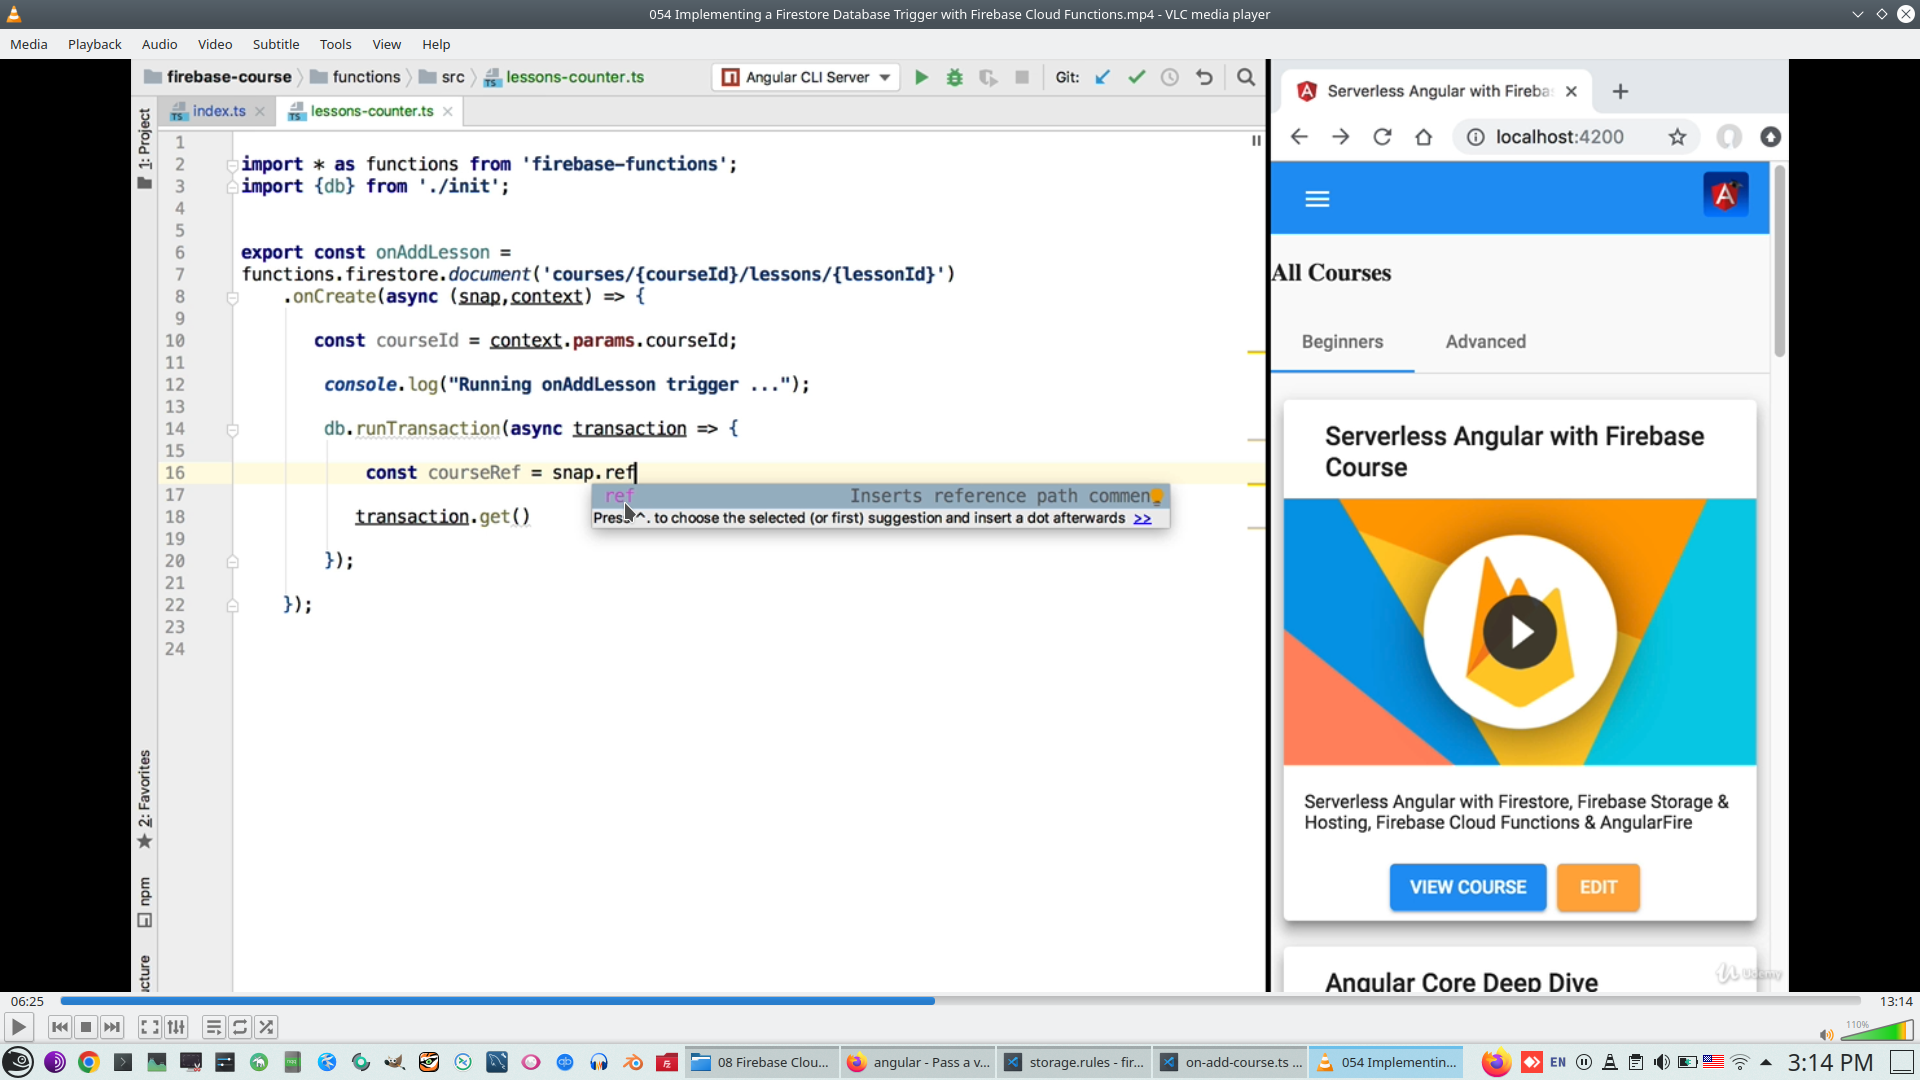Click the stop playback button

86,1027
